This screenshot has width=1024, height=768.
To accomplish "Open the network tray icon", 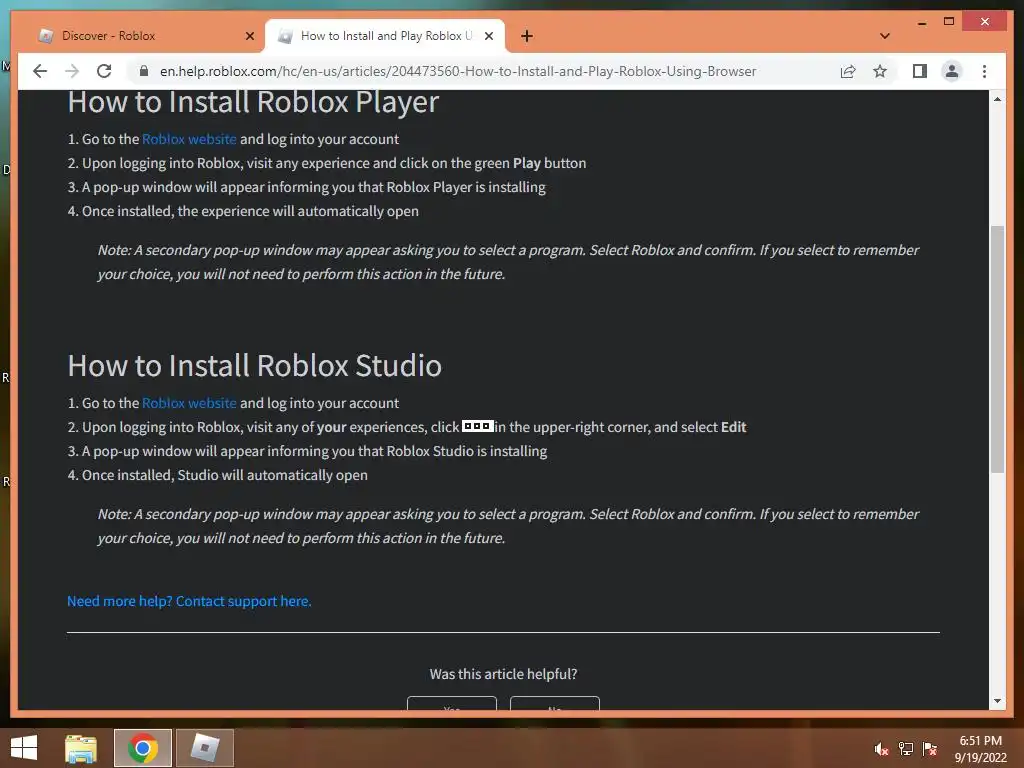I will coord(906,749).
